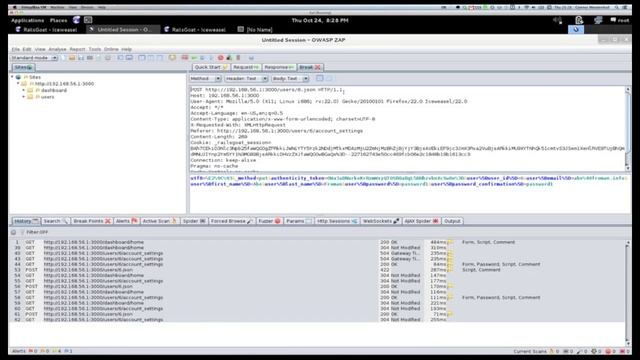The image size is (640, 360).
Task: Expand the dashboard folder node
Action: [24, 90]
